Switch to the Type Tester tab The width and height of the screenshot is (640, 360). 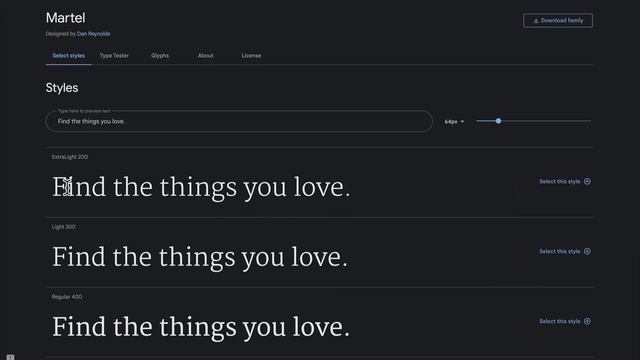coord(114,56)
